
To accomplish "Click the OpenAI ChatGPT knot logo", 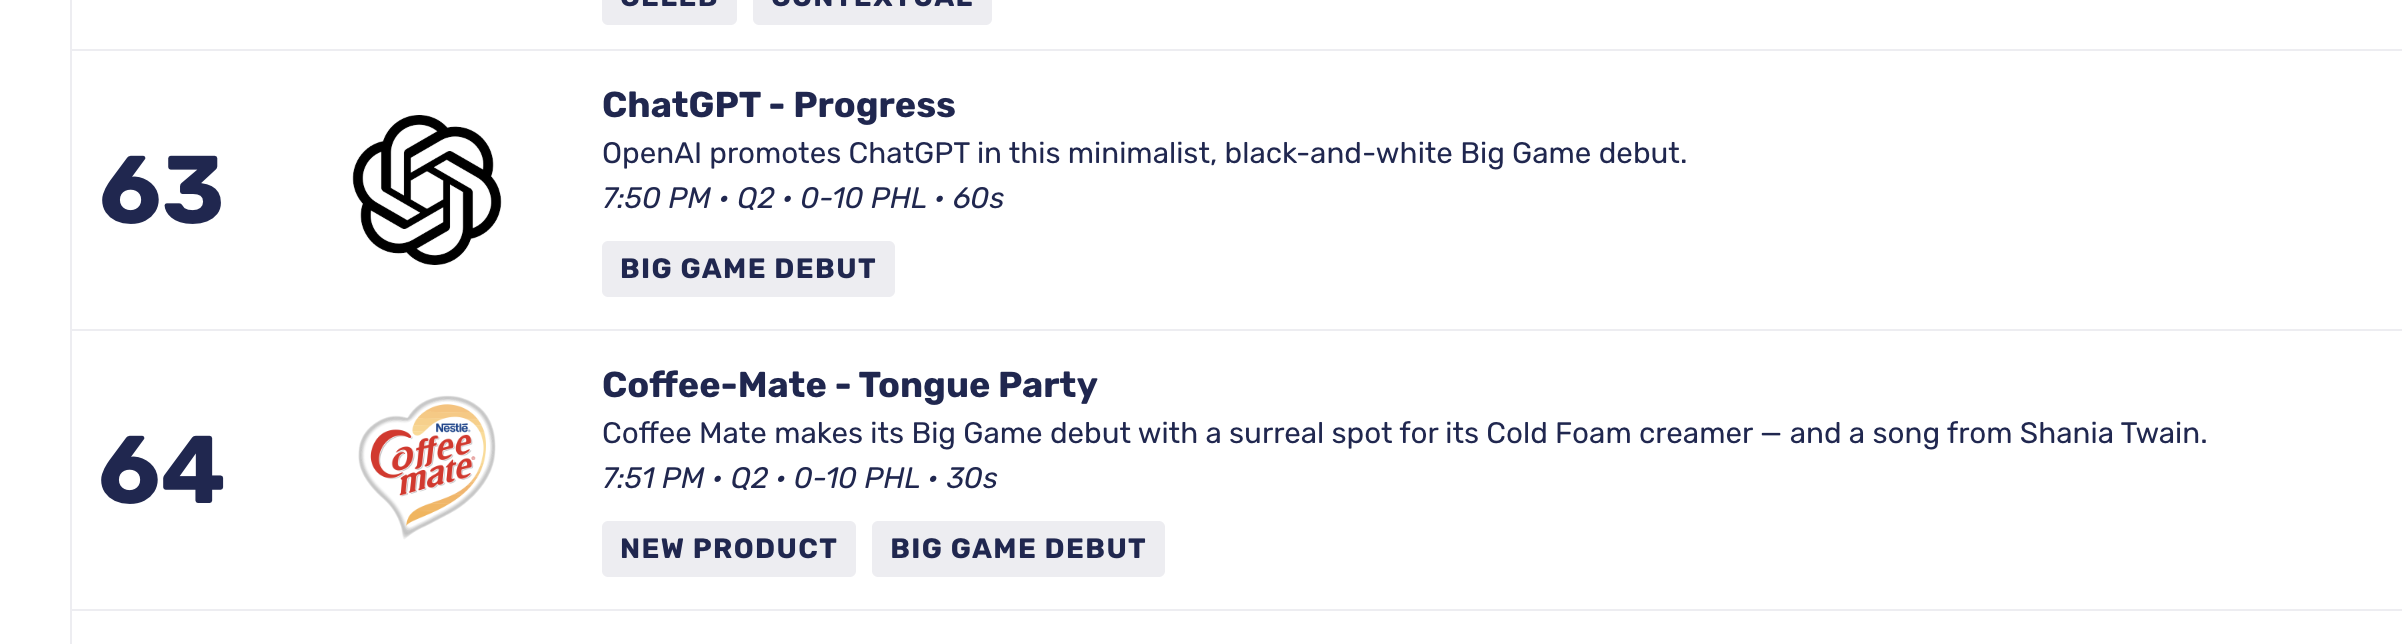I will click(x=427, y=190).
